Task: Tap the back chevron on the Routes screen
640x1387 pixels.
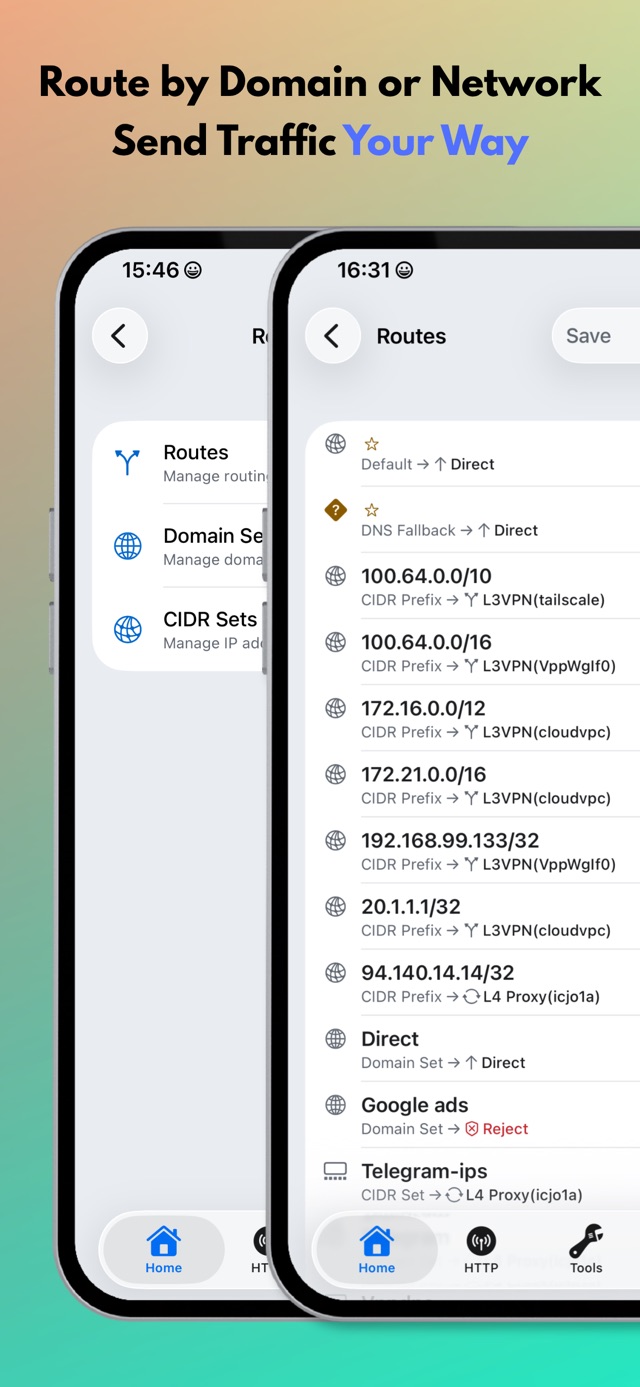Action: [332, 336]
